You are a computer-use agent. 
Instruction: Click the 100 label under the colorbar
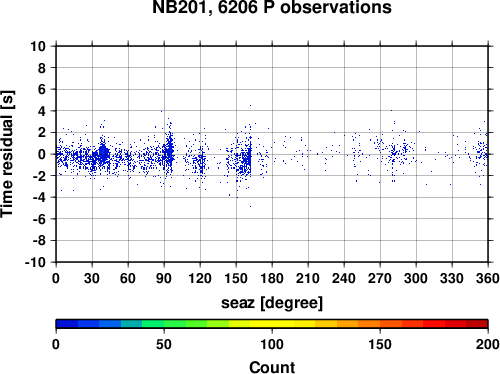point(272,344)
